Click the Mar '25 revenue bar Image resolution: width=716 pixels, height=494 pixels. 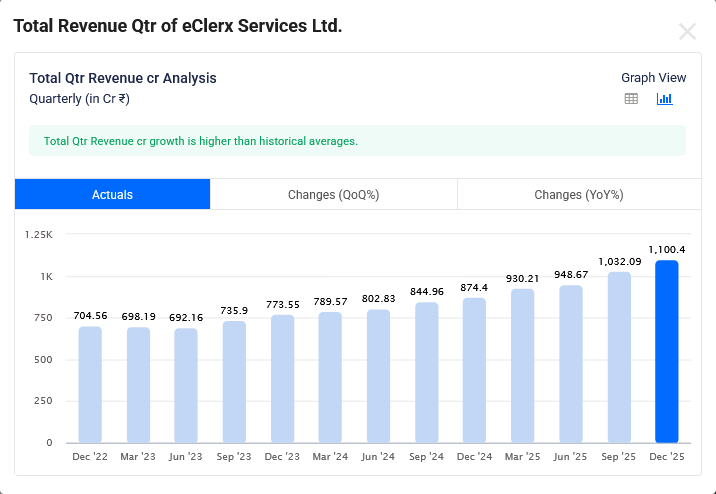click(x=522, y=366)
